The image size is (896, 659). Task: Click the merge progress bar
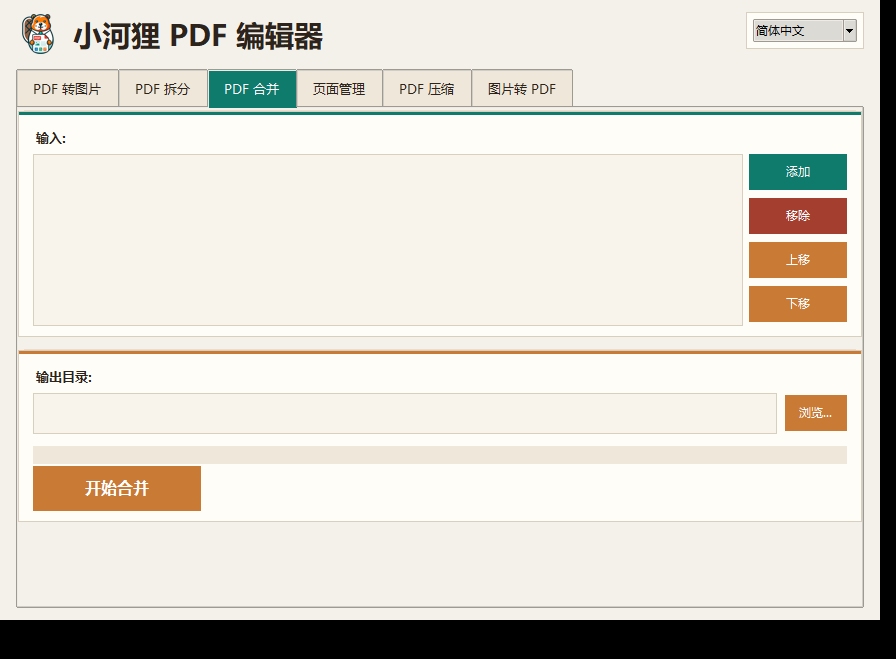[x=439, y=454]
